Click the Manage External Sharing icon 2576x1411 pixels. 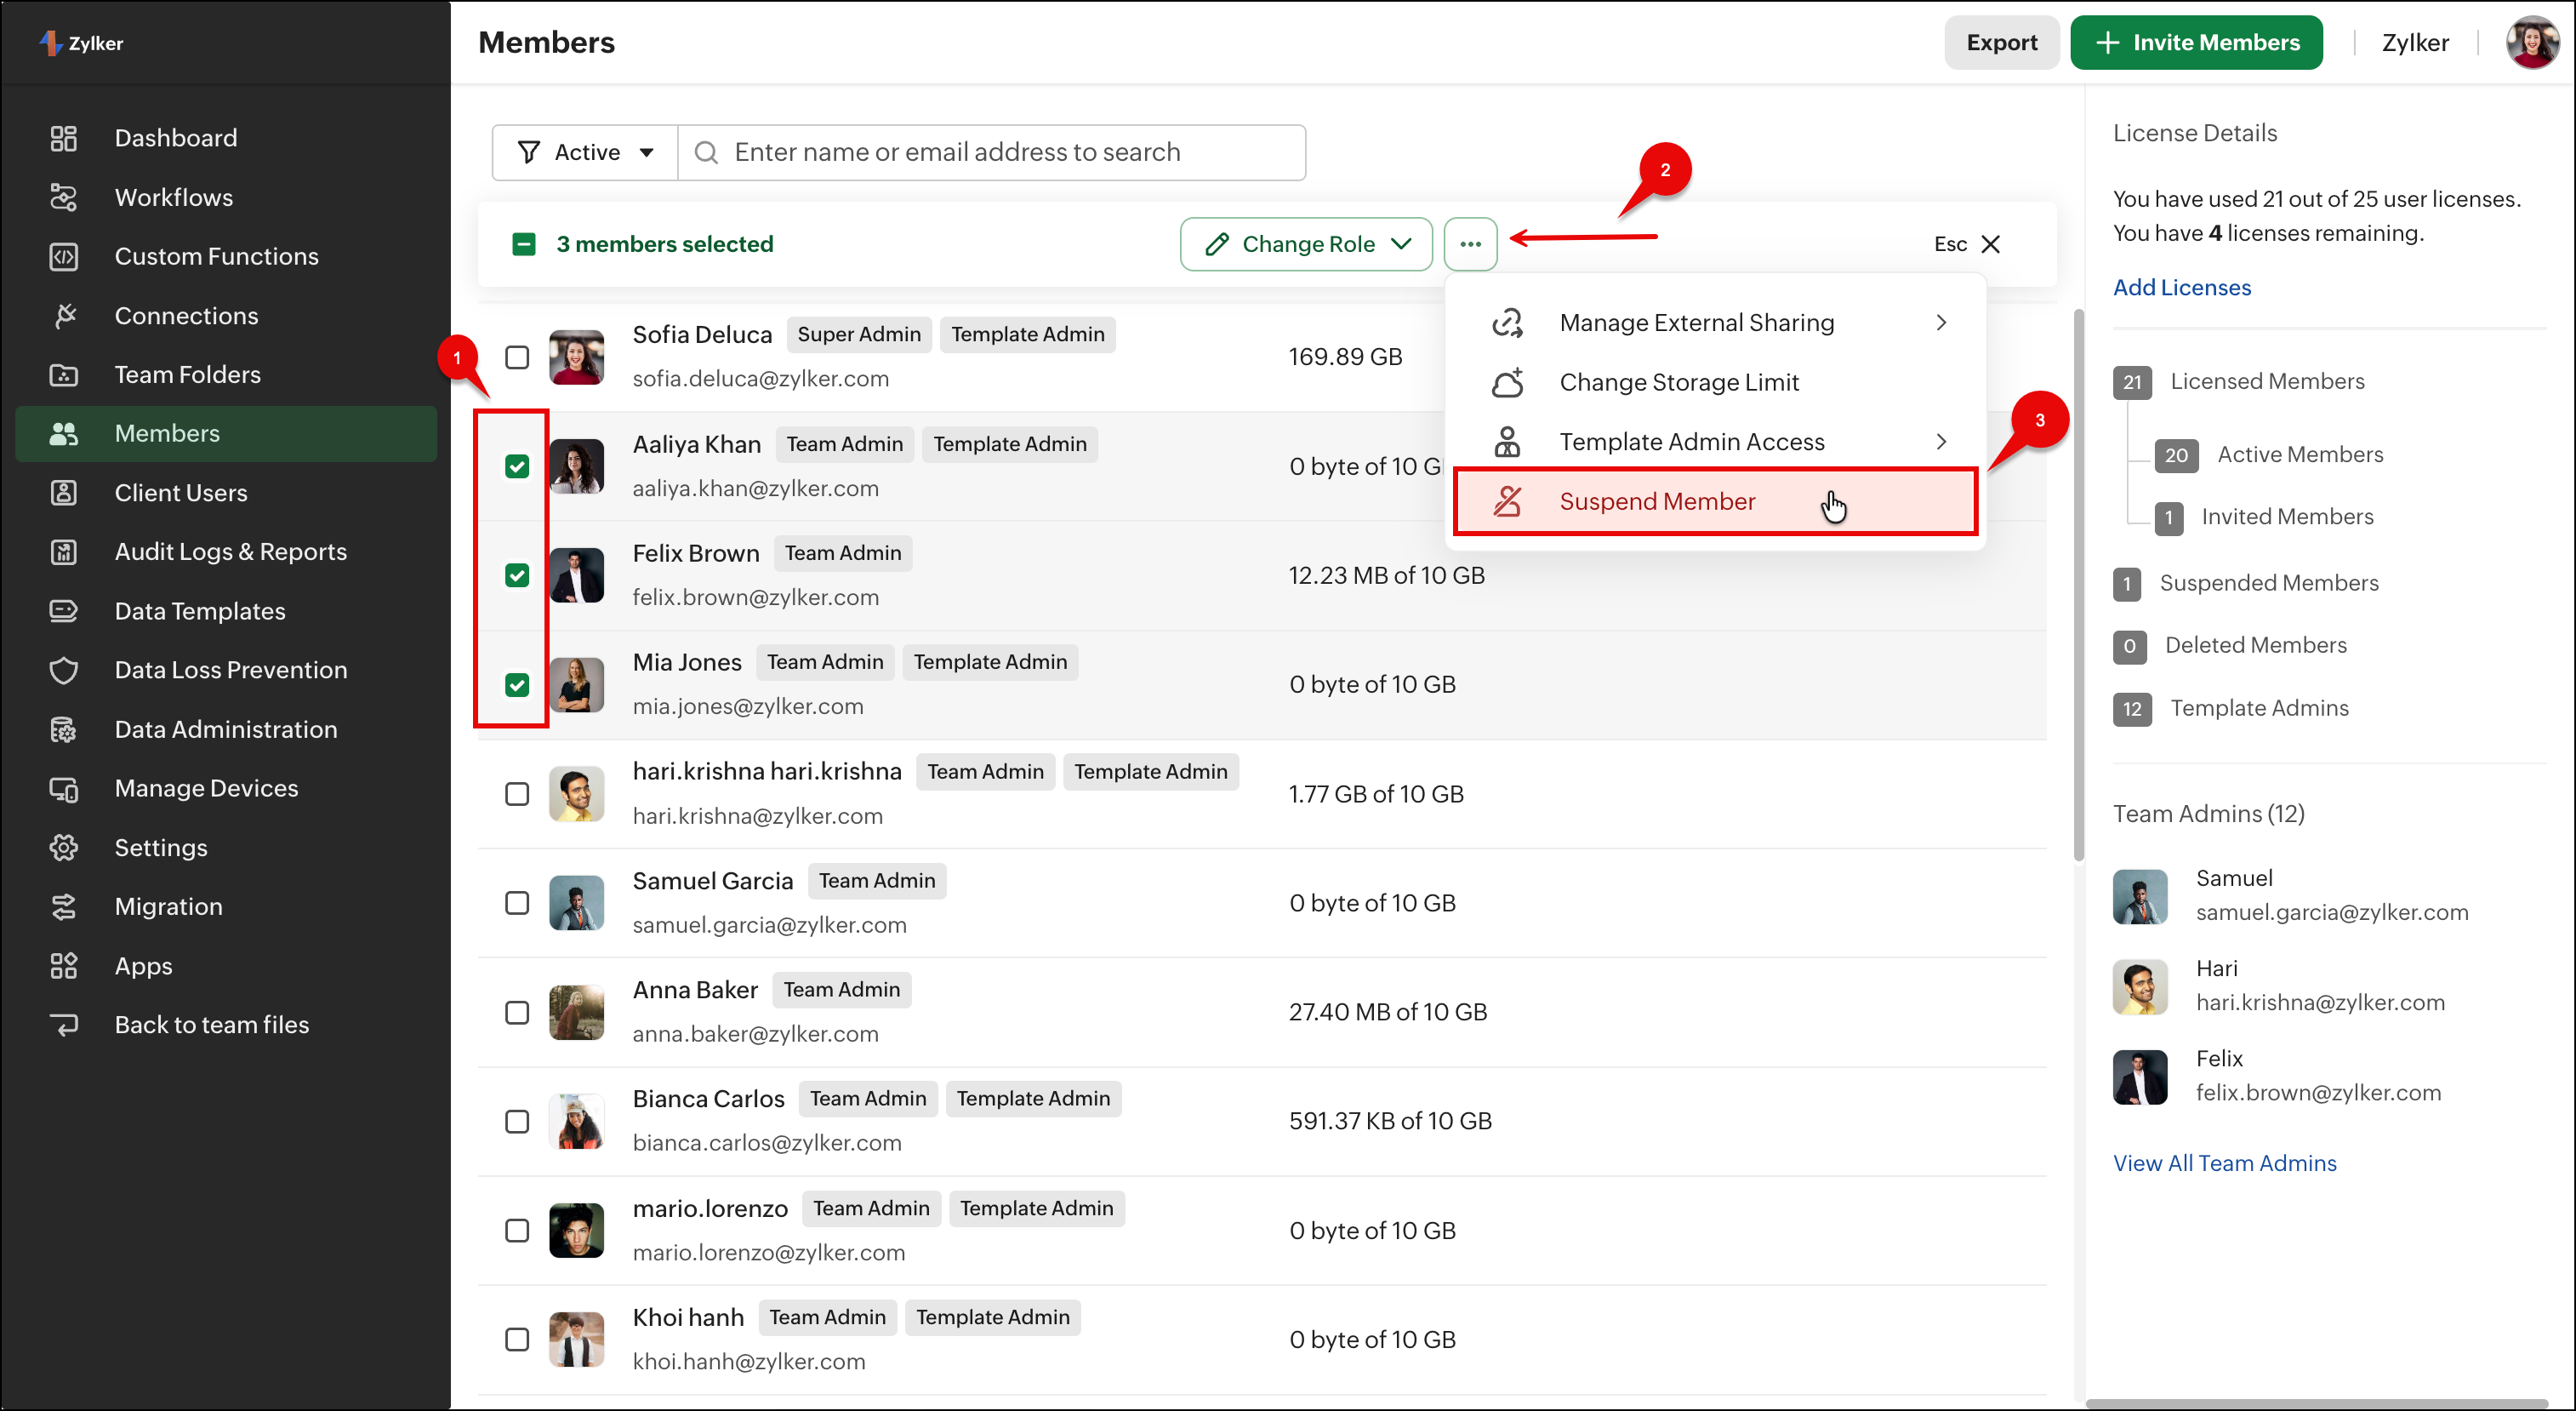click(x=1507, y=323)
